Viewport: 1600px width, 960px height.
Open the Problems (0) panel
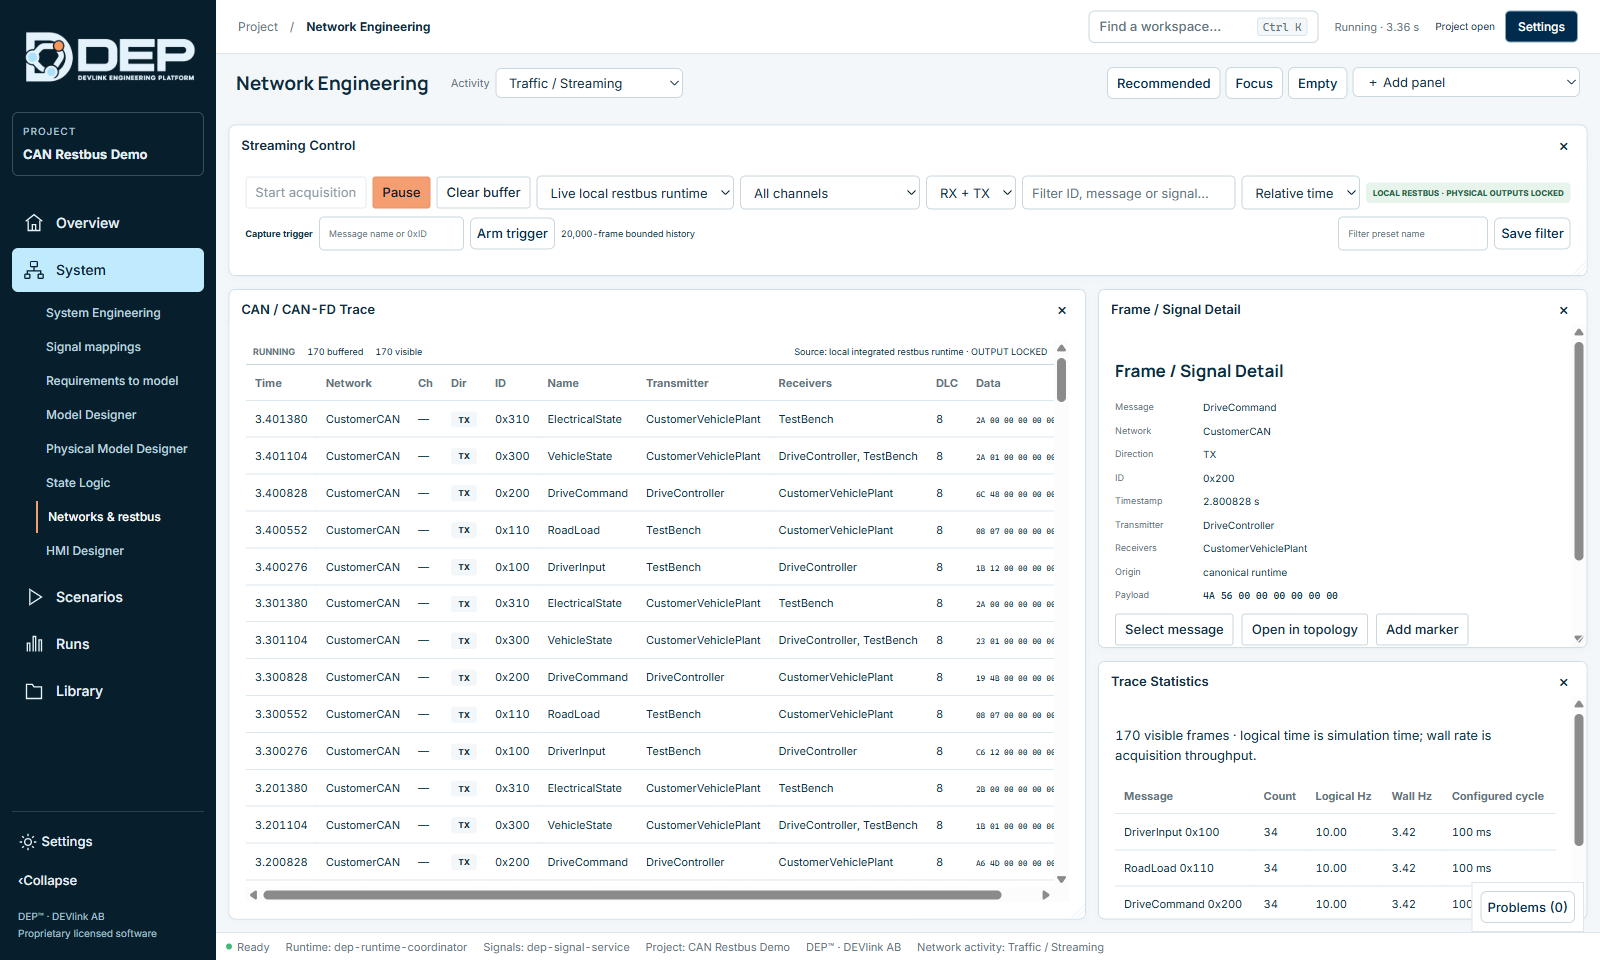point(1527,907)
